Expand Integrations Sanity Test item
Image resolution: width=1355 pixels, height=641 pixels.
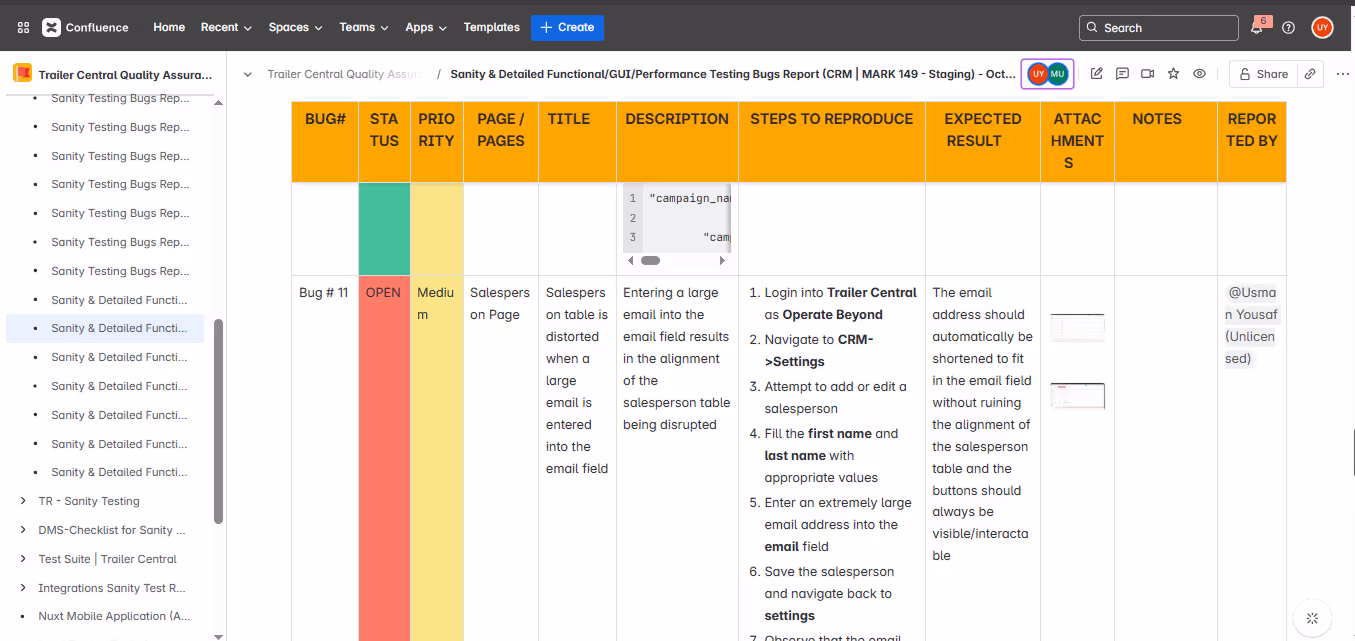pyautogui.click(x=23, y=588)
